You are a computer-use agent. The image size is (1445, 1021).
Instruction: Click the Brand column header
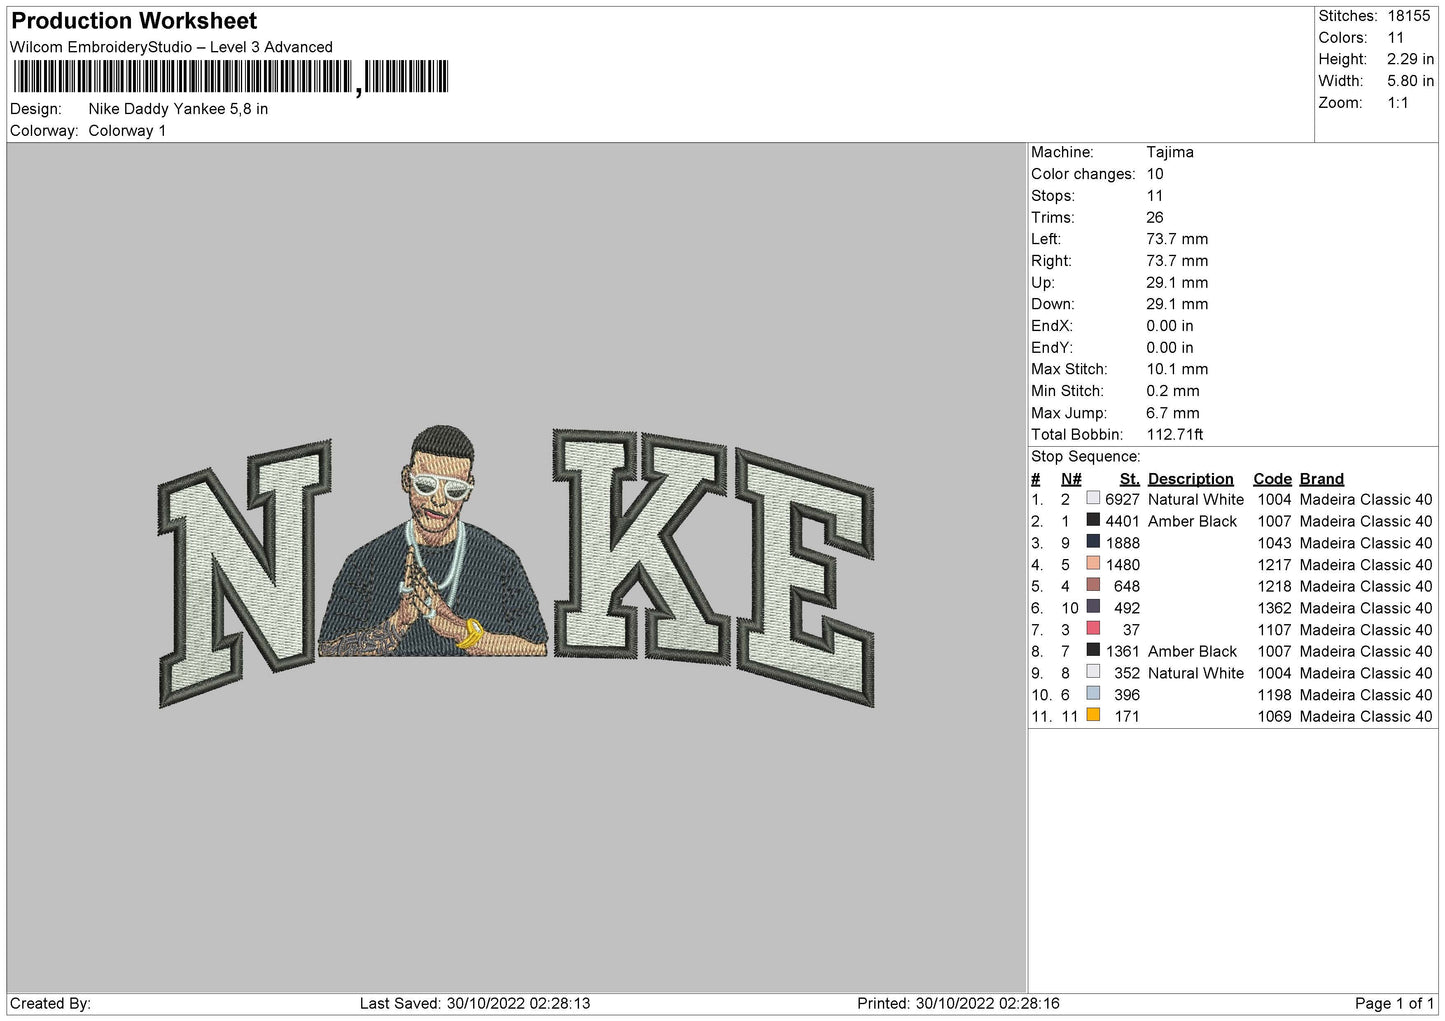[x=1322, y=479]
